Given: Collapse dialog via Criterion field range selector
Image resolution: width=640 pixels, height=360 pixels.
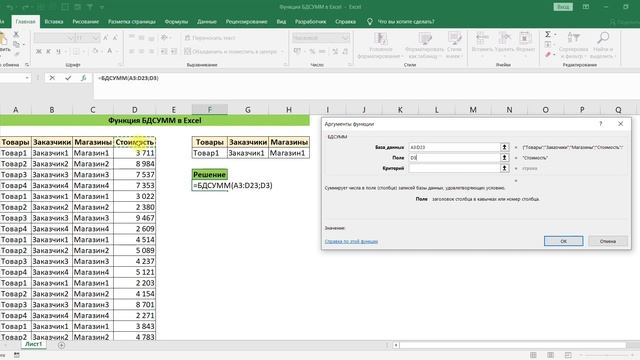Looking at the screenshot, I should 505,168.
